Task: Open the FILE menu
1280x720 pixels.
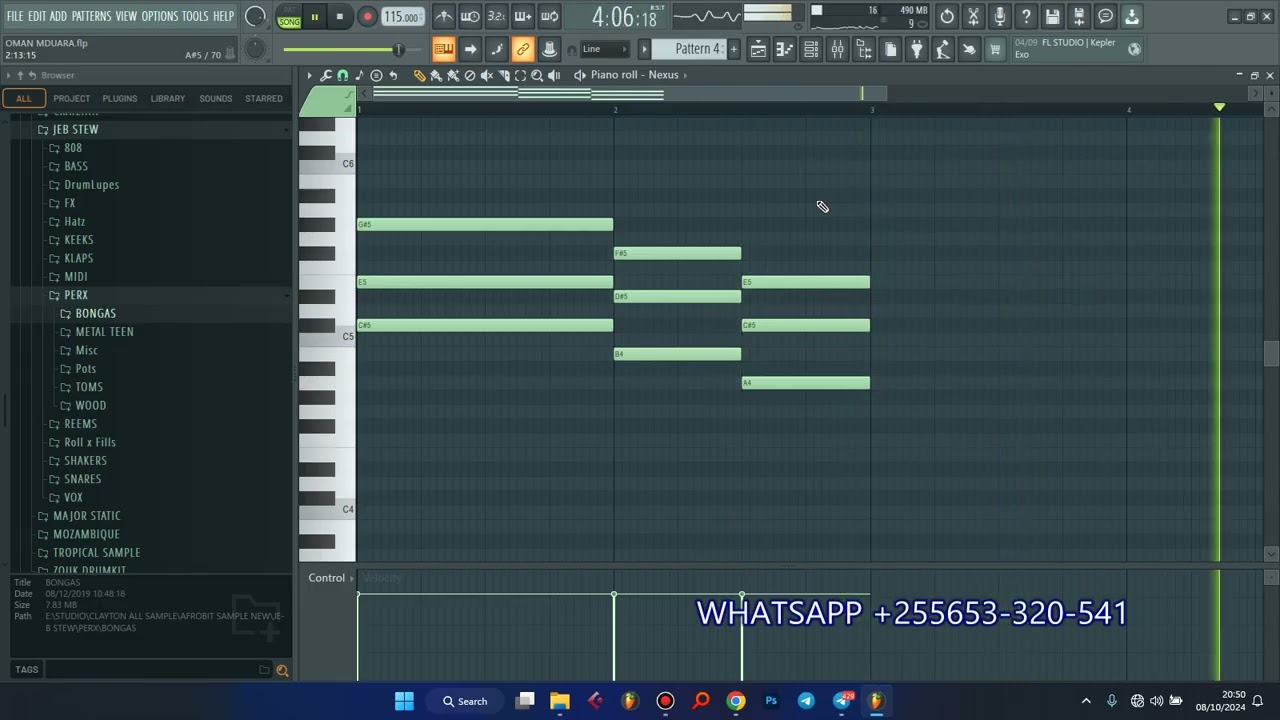Action: [x=15, y=16]
